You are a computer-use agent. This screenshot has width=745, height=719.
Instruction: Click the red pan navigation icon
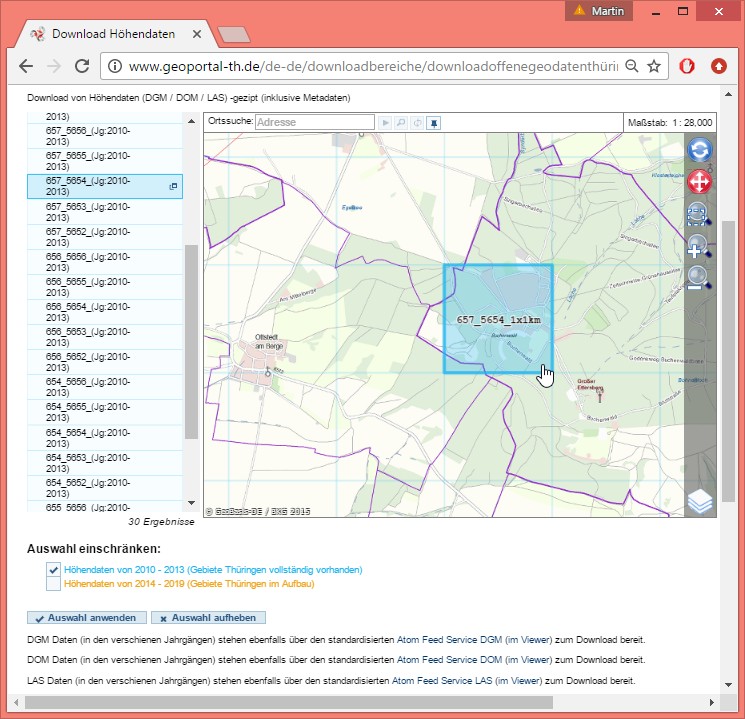tap(698, 182)
